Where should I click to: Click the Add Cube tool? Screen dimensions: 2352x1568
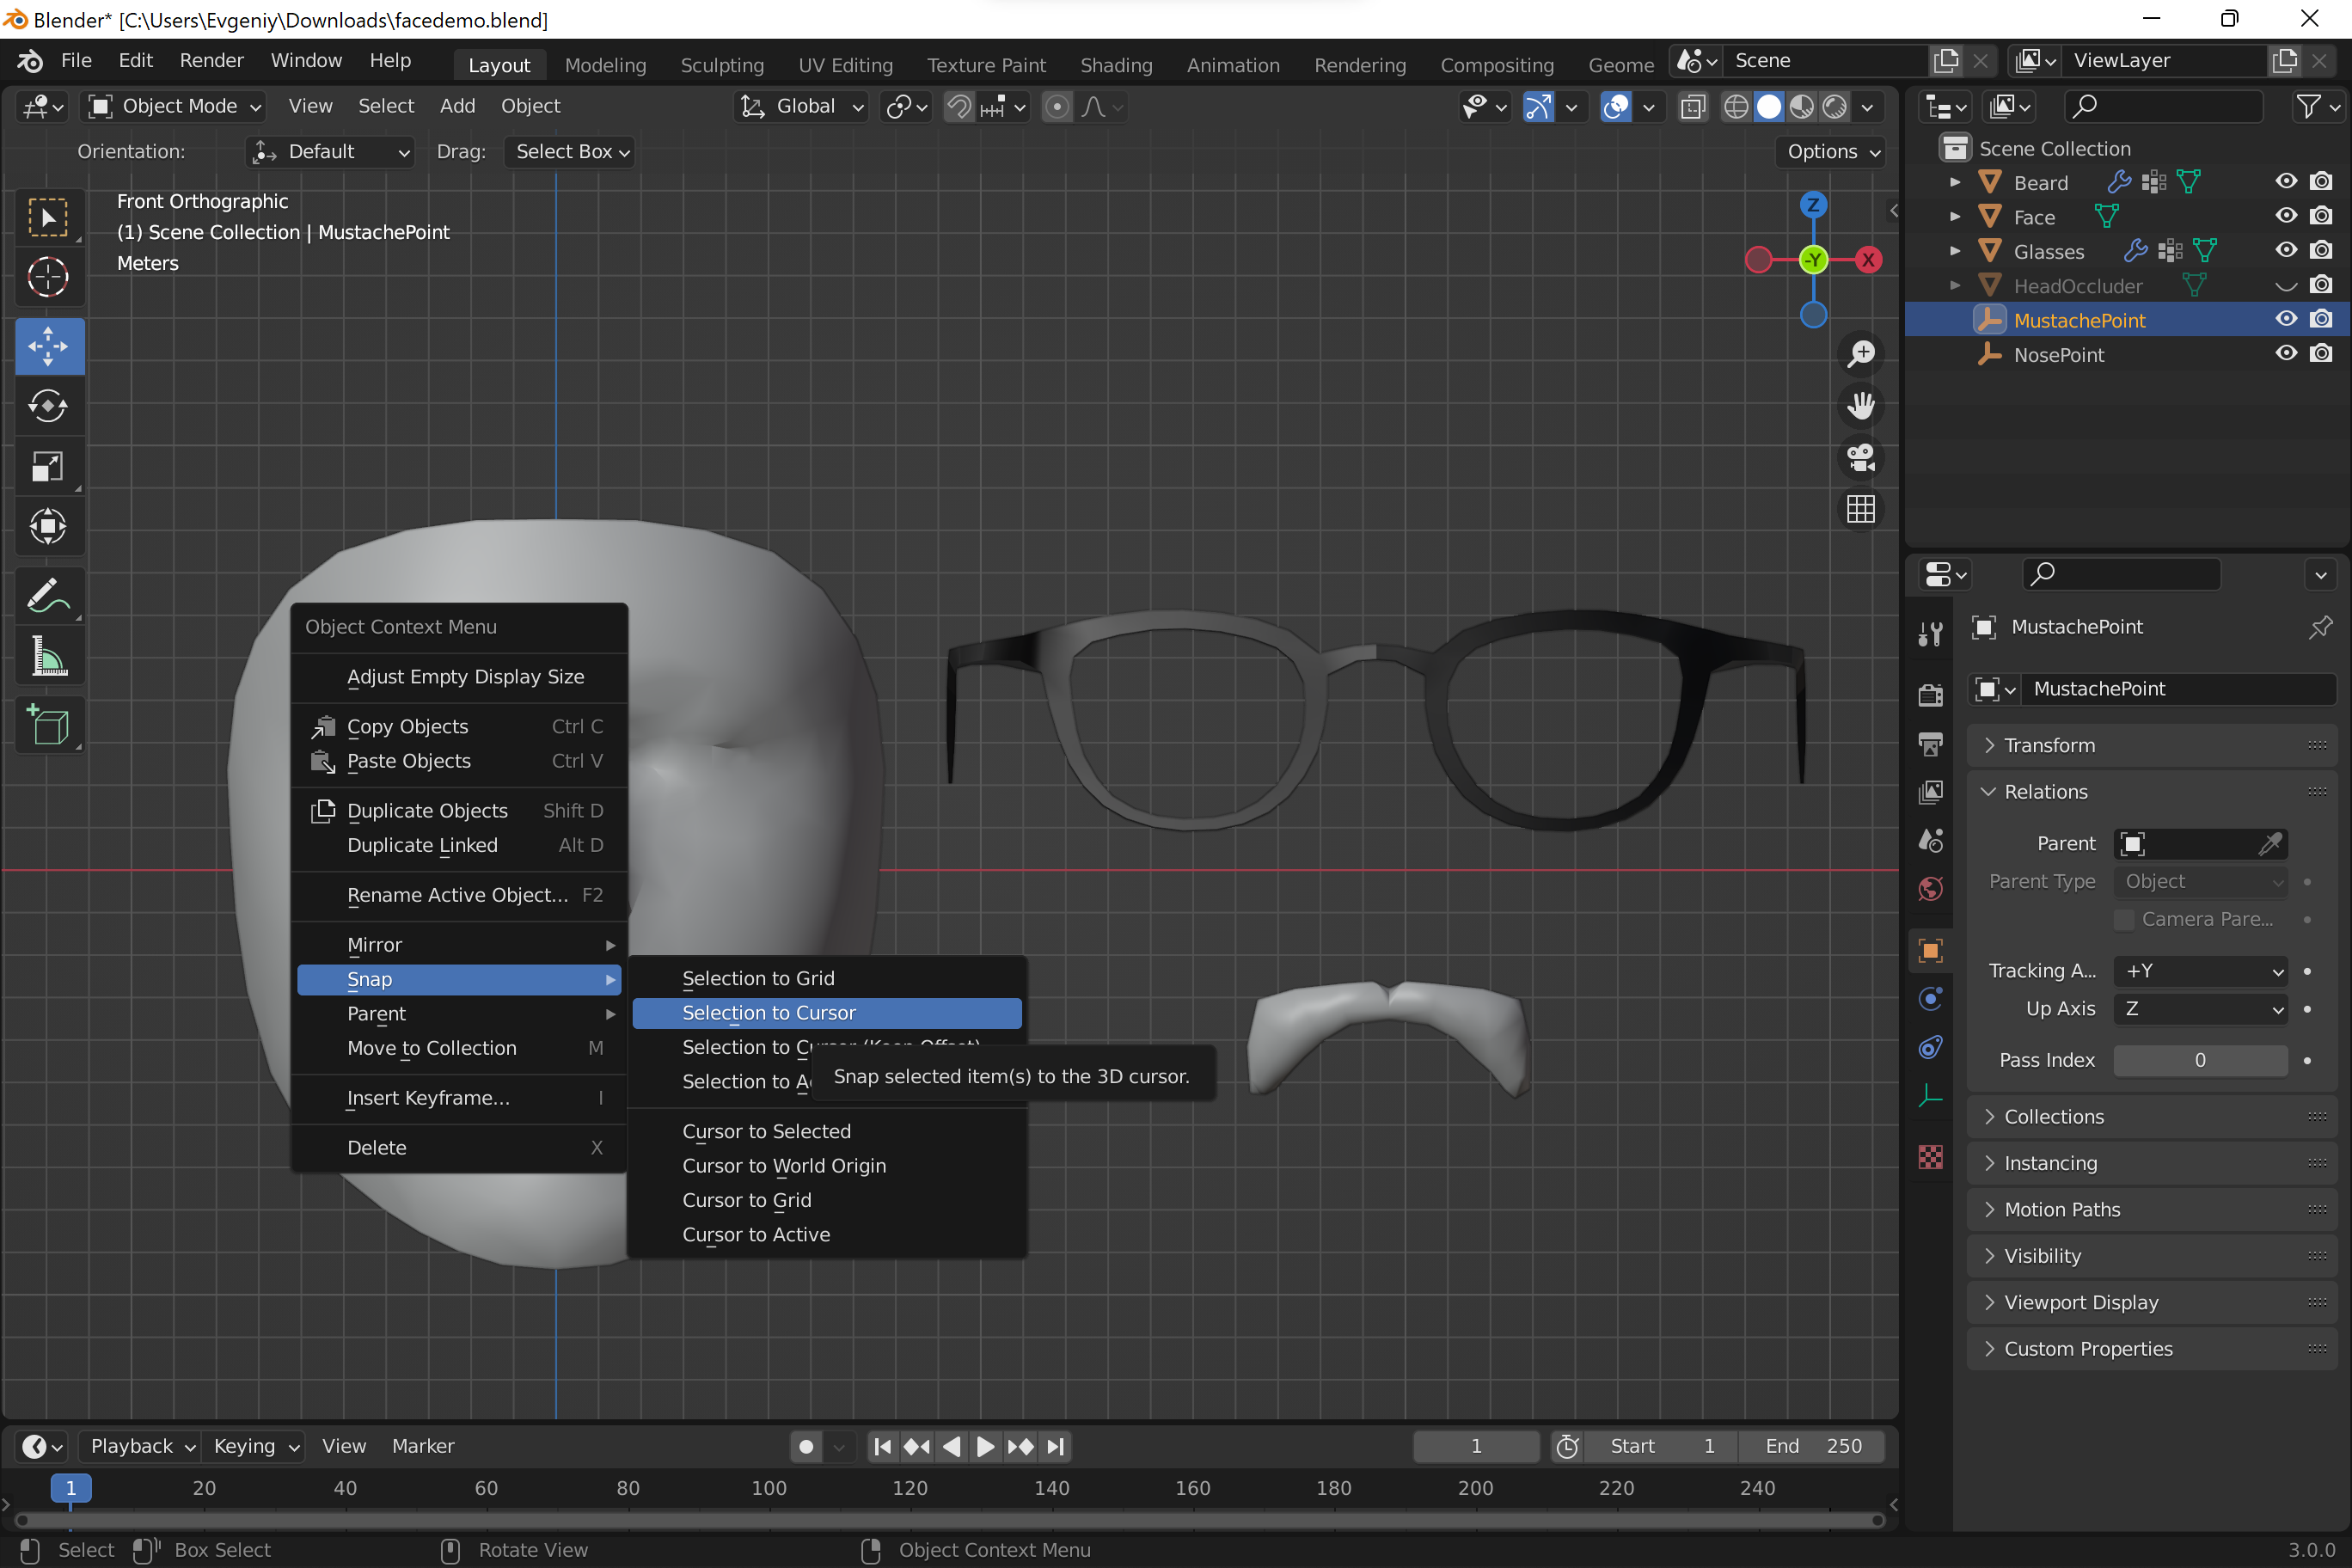click(48, 725)
